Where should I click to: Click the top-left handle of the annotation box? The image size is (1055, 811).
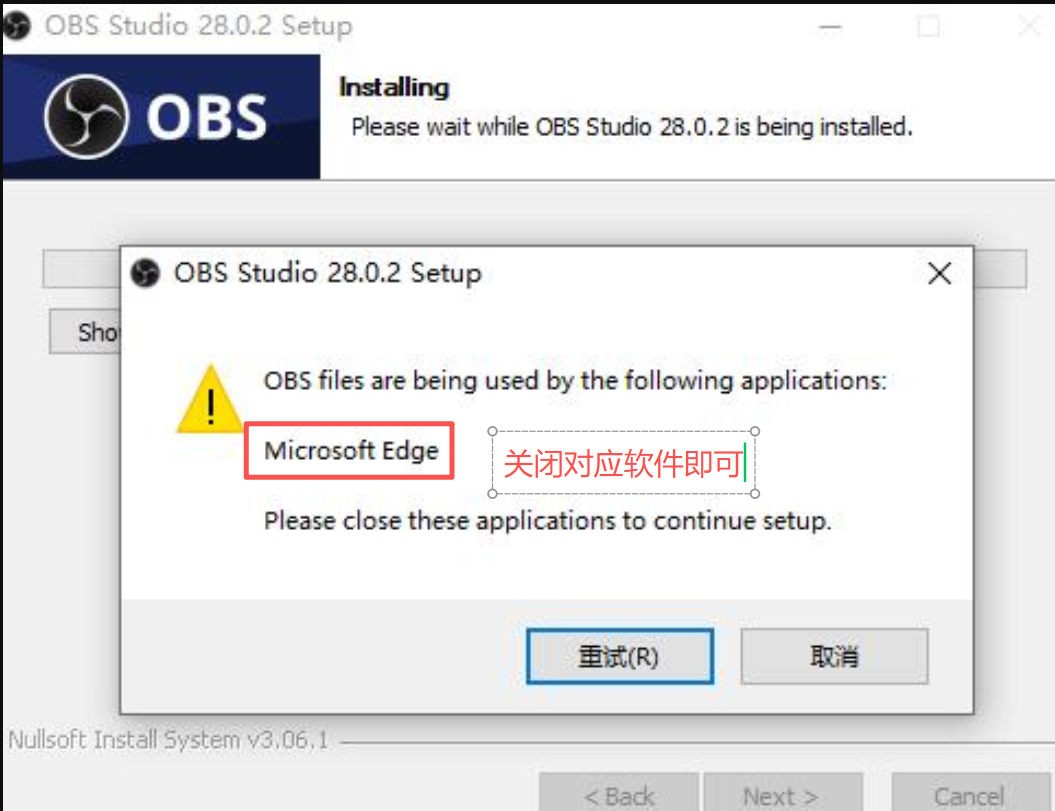point(493,431)
